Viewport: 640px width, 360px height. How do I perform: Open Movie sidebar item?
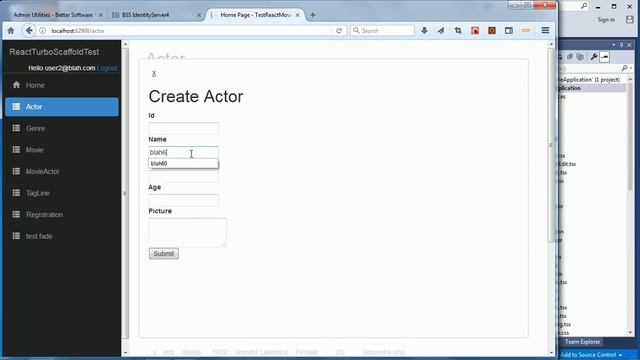point(62,150)
